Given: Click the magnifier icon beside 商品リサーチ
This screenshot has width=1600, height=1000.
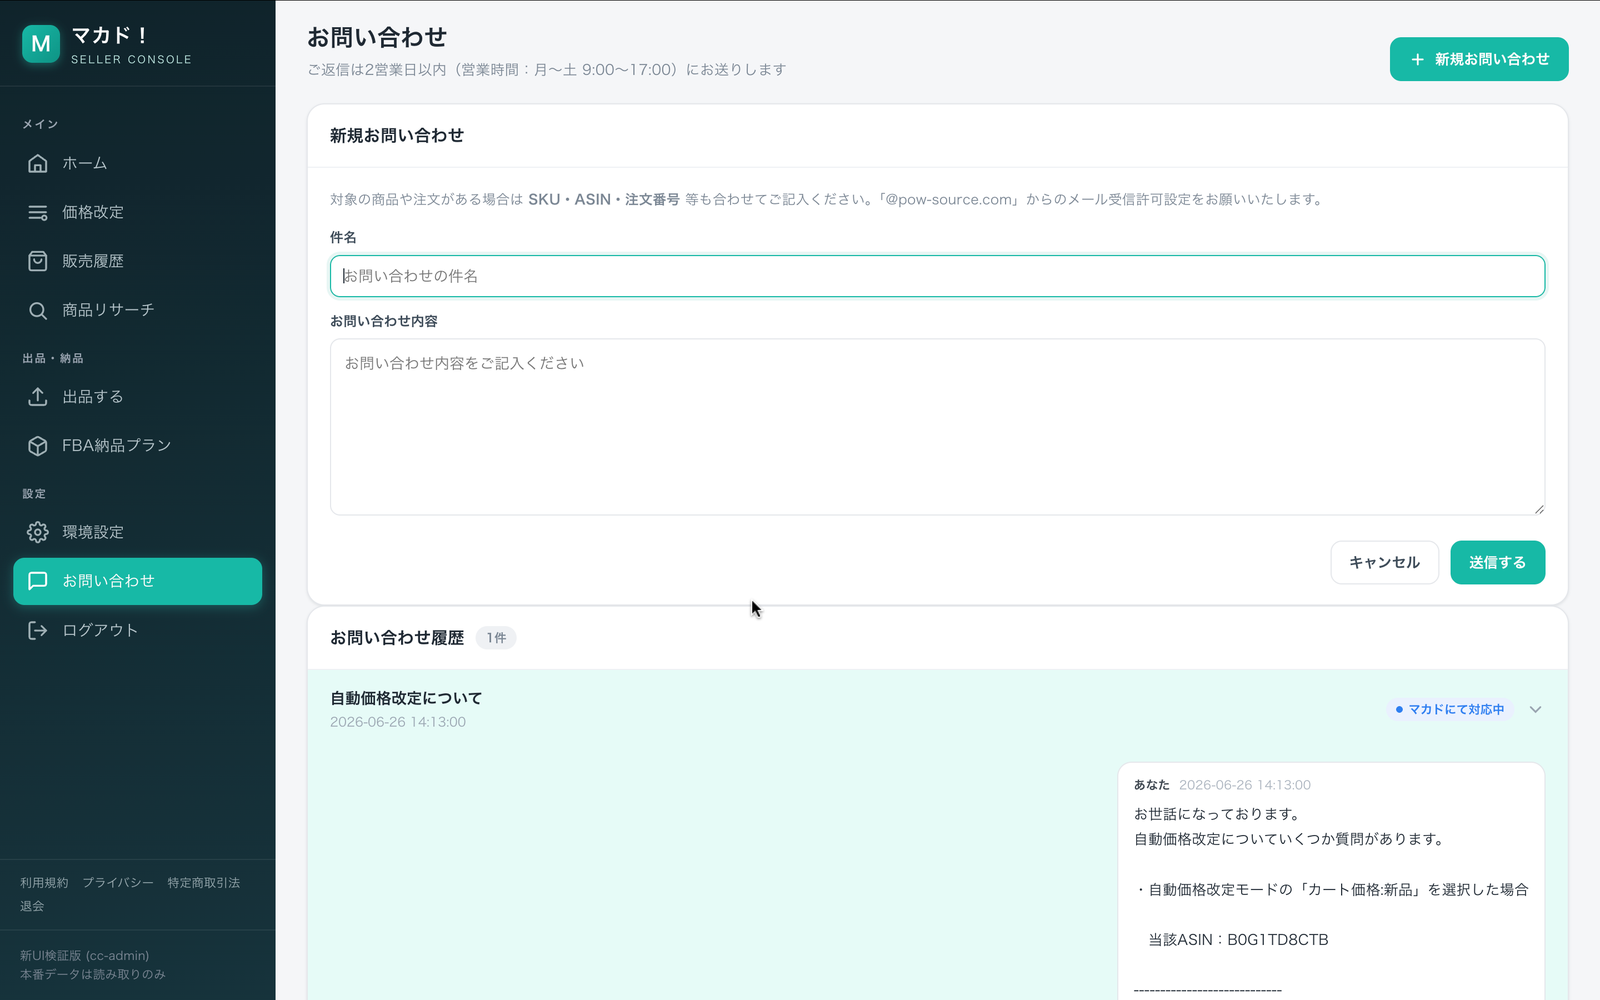Looking at the screenshot, I should click(38, 310).
